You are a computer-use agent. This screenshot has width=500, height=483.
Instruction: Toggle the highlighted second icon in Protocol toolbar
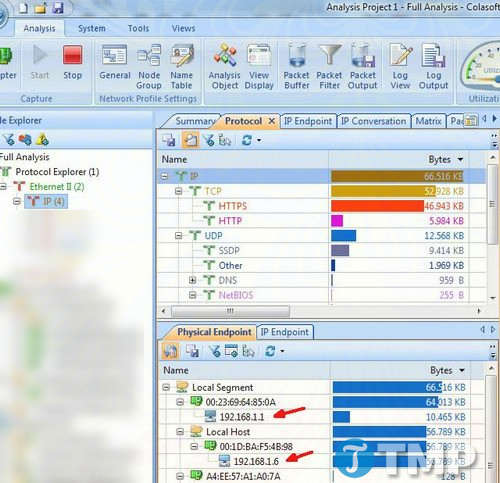tap(191, 140)
